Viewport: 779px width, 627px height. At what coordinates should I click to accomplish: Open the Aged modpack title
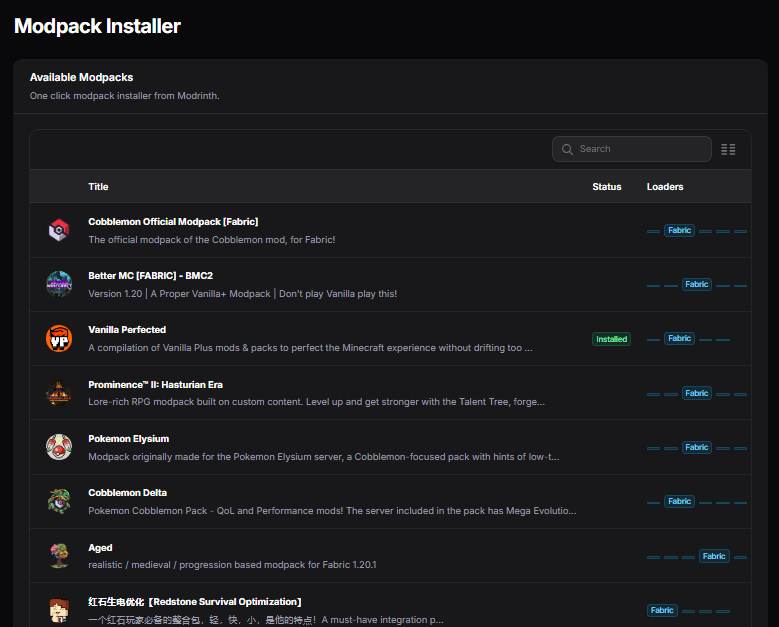pyautogui.click(x=100, y=548)
